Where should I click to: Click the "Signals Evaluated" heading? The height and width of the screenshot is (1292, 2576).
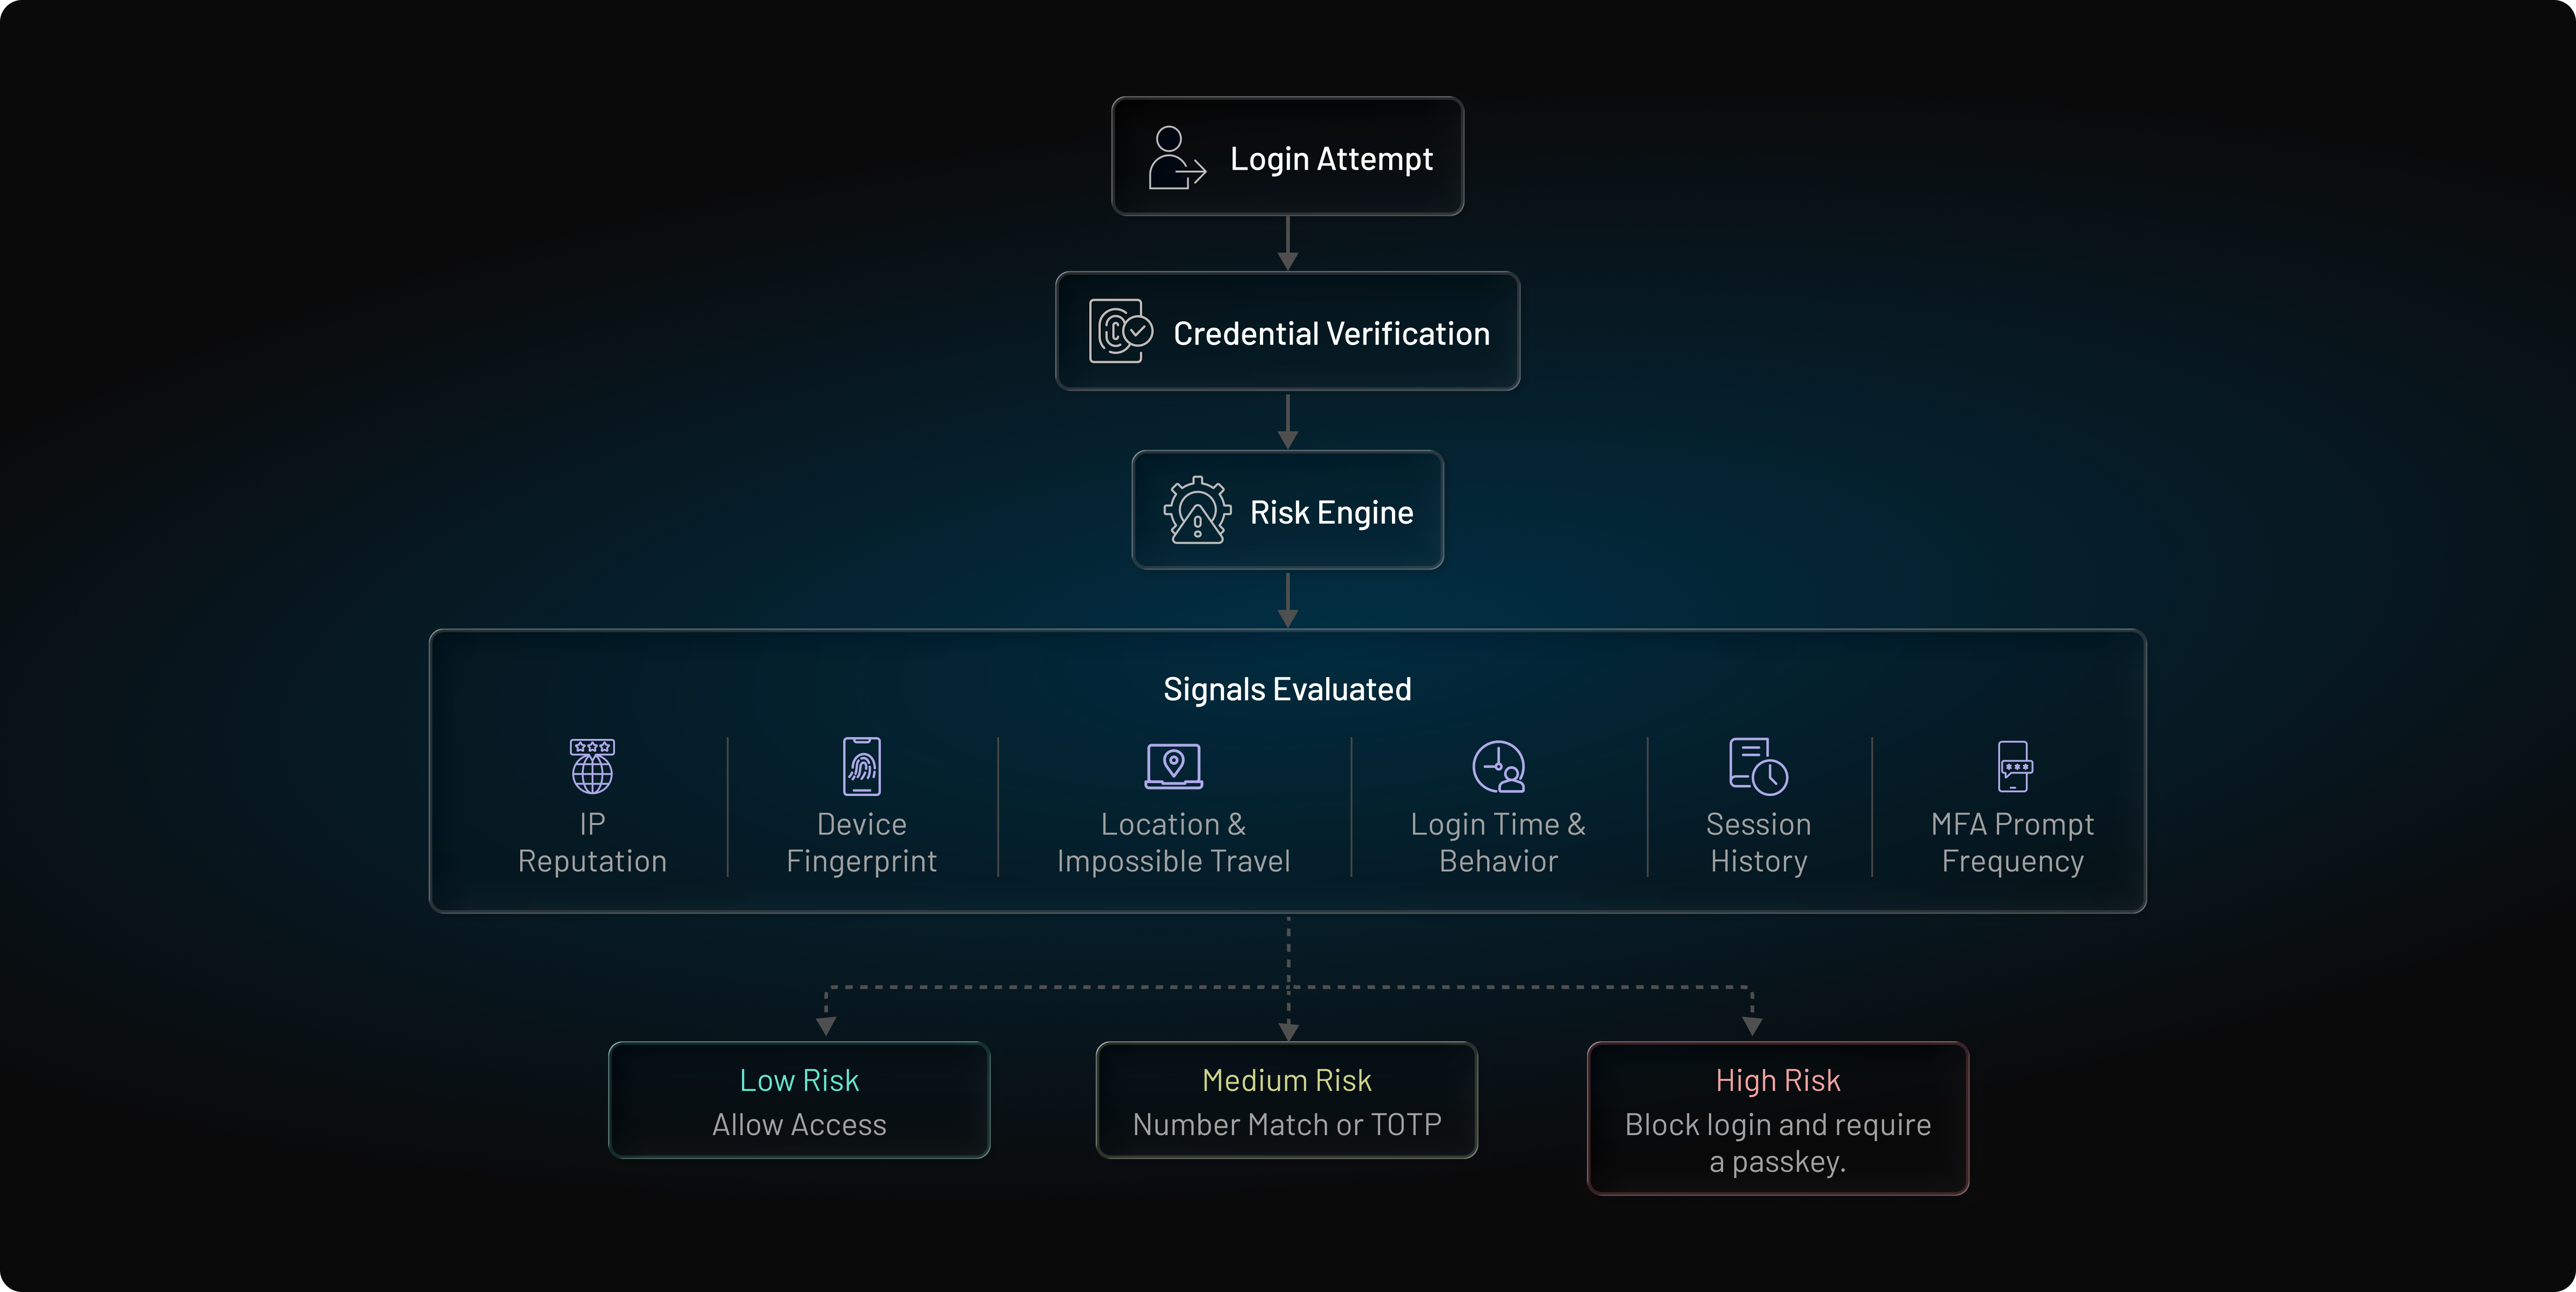pos(1287,689)
